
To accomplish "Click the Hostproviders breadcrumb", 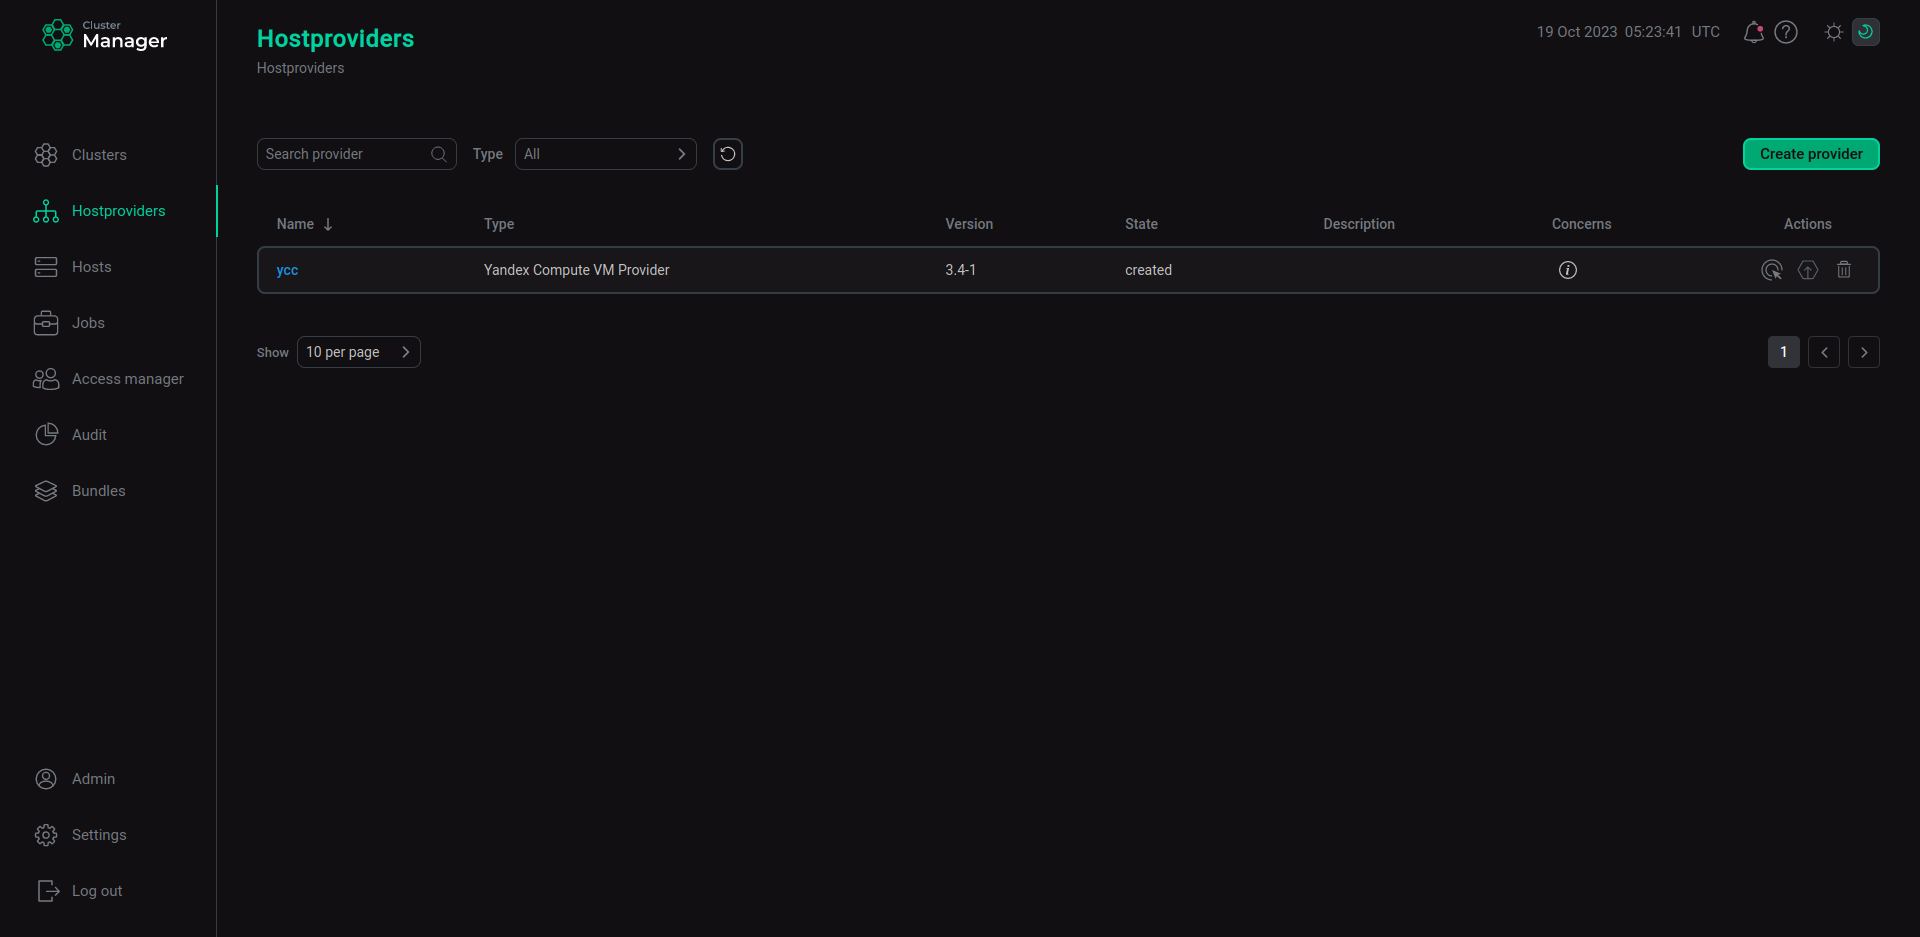I will 300,68.
